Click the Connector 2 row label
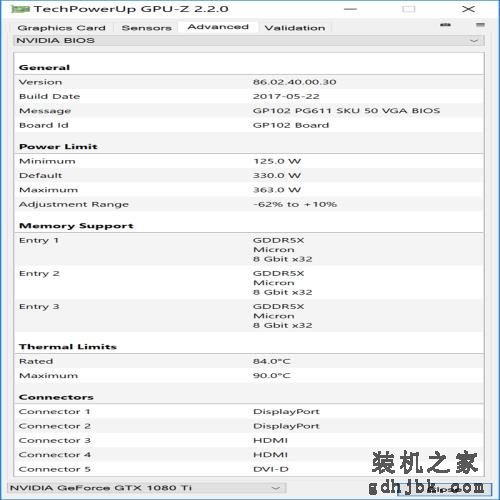This screenshot has width=500, height=500. (55, 426)
